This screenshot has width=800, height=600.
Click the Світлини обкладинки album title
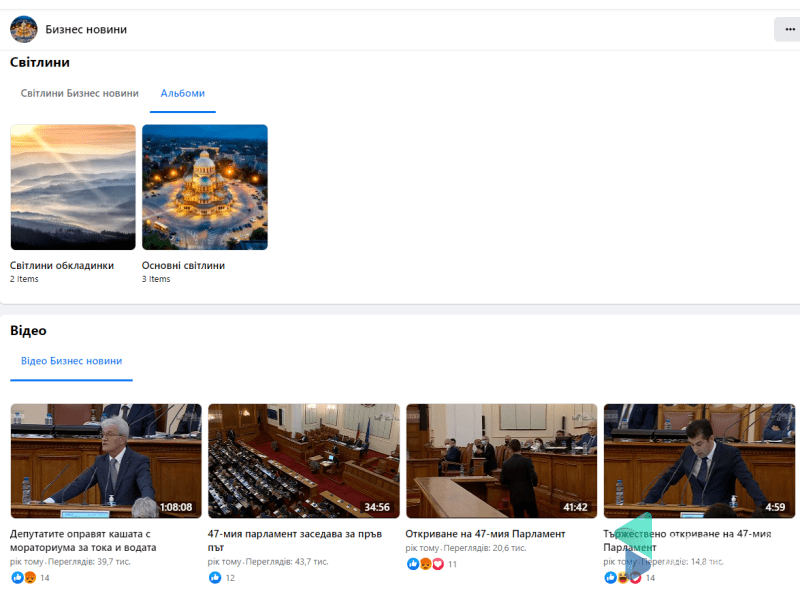pyautogui.click(x=62, y=266)
